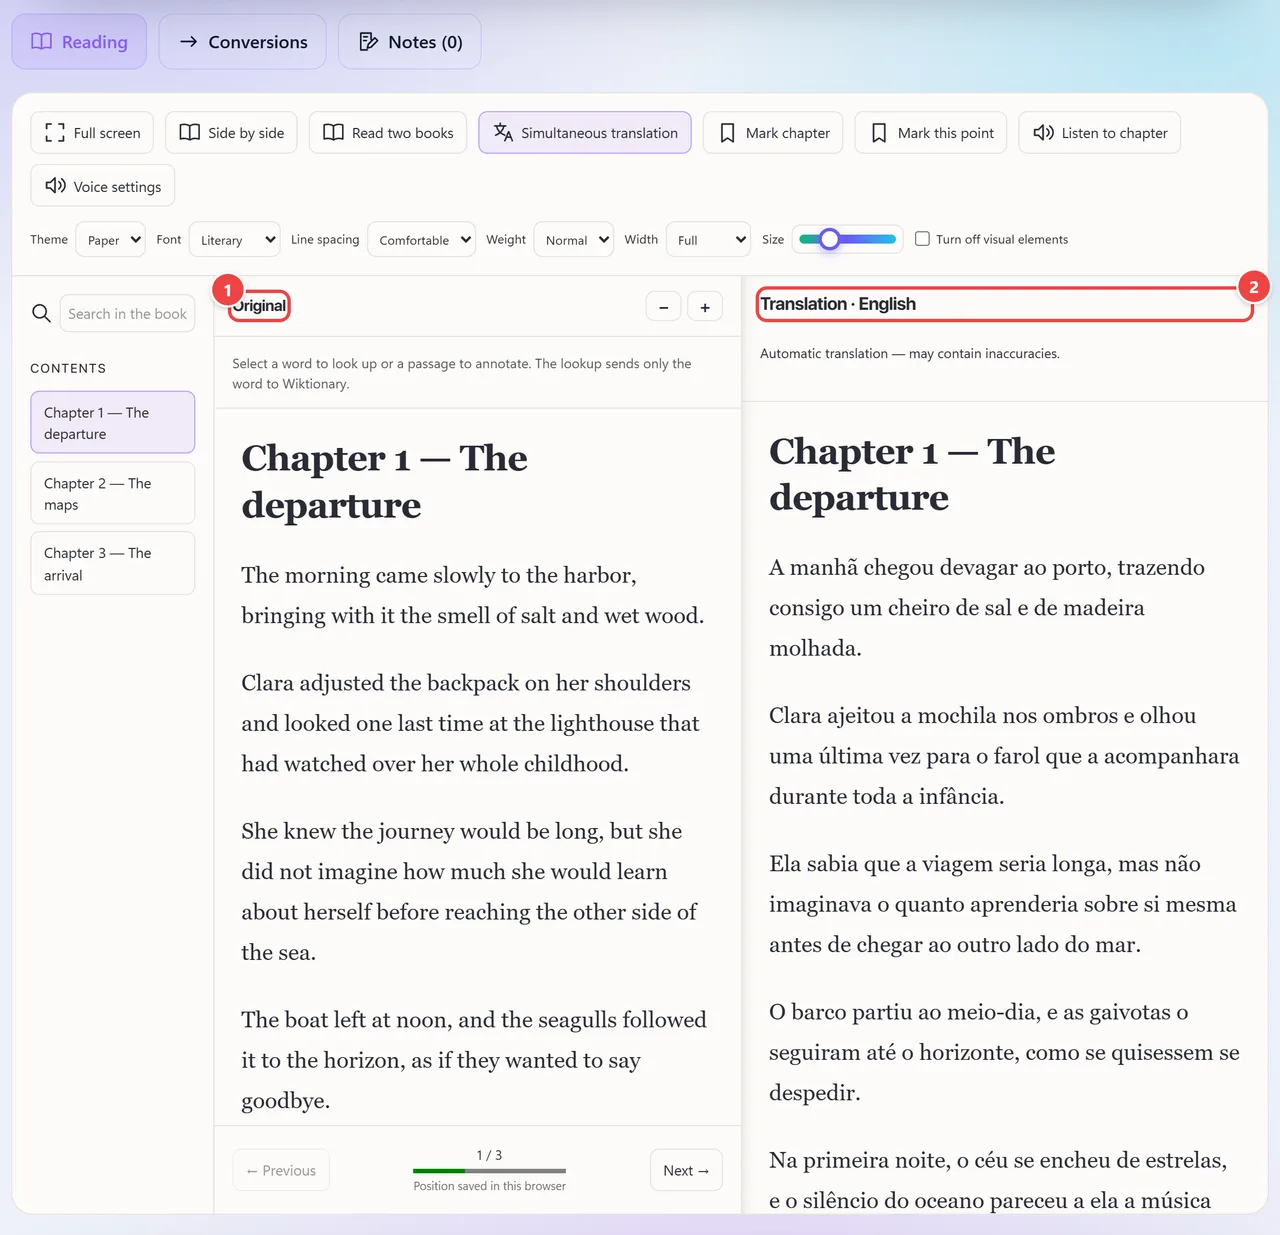This screenshot has height=1235, width=1280.
Task: Click the Original panel heading
Action: click(260, 306)
